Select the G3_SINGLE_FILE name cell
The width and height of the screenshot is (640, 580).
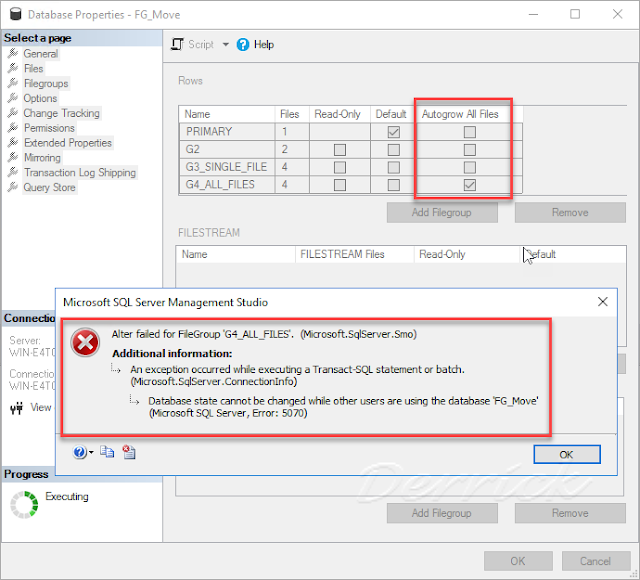227,167
